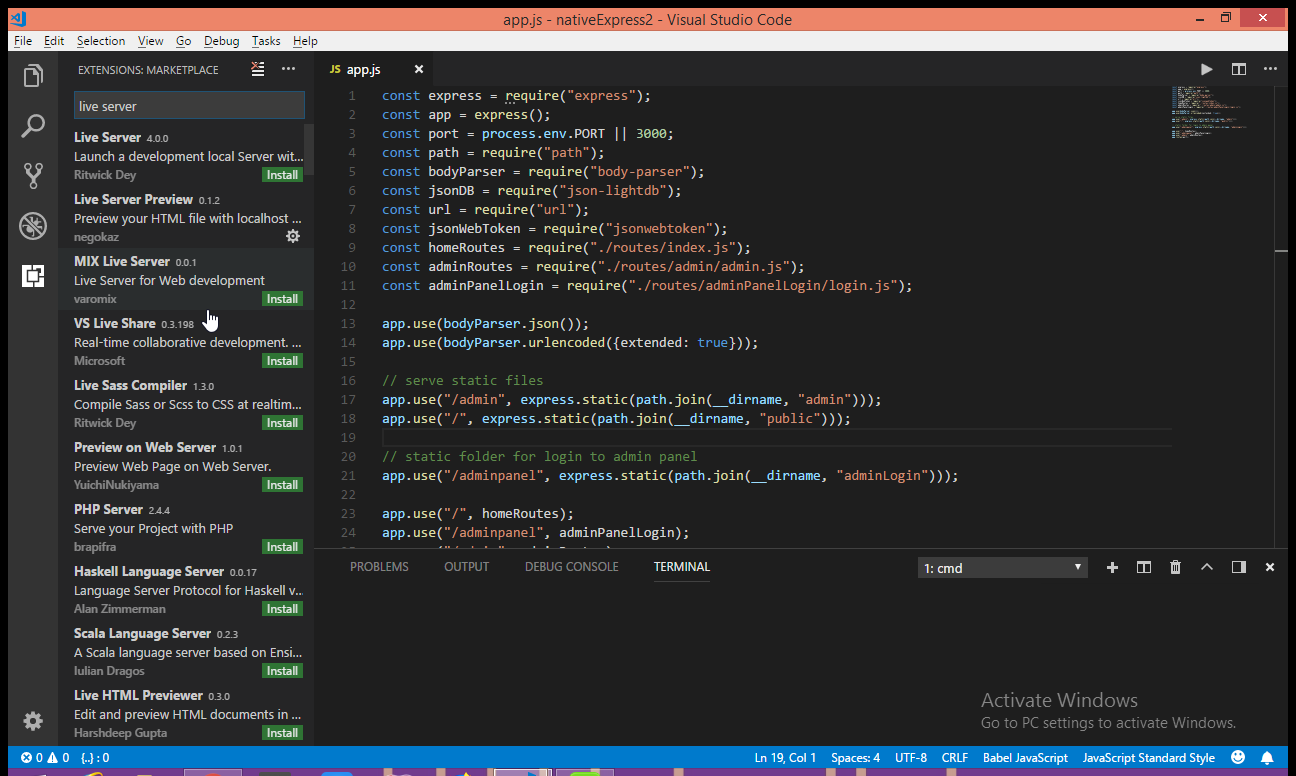Install the Live Sass Compiler extension
1296x776 pixels.
(x=283, y=423)
